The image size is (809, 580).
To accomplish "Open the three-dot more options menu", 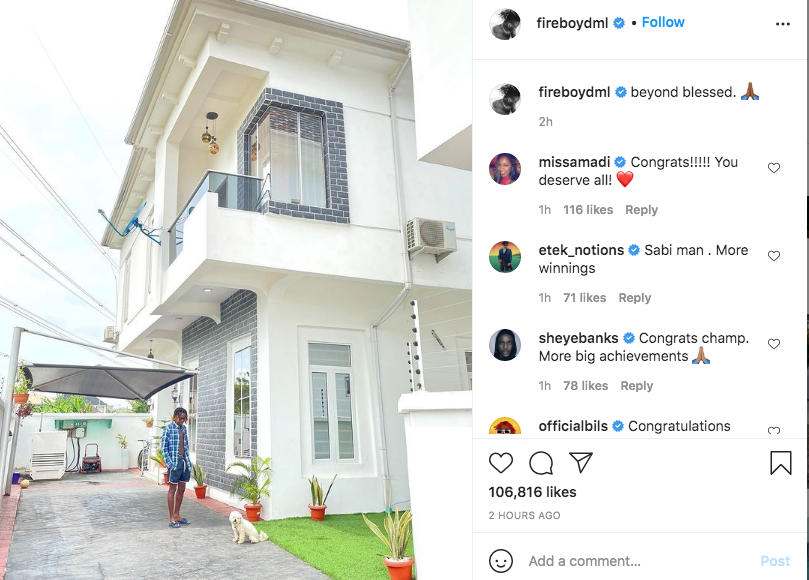I will [783, 24].
